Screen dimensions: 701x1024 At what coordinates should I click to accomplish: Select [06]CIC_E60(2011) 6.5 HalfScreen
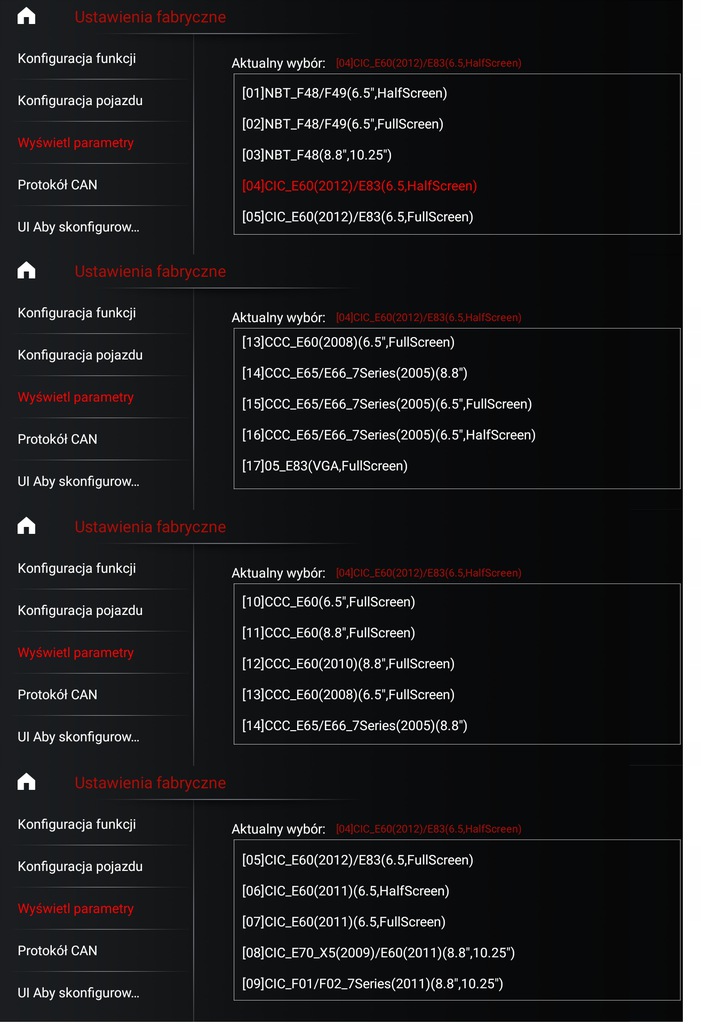[345, 891]
